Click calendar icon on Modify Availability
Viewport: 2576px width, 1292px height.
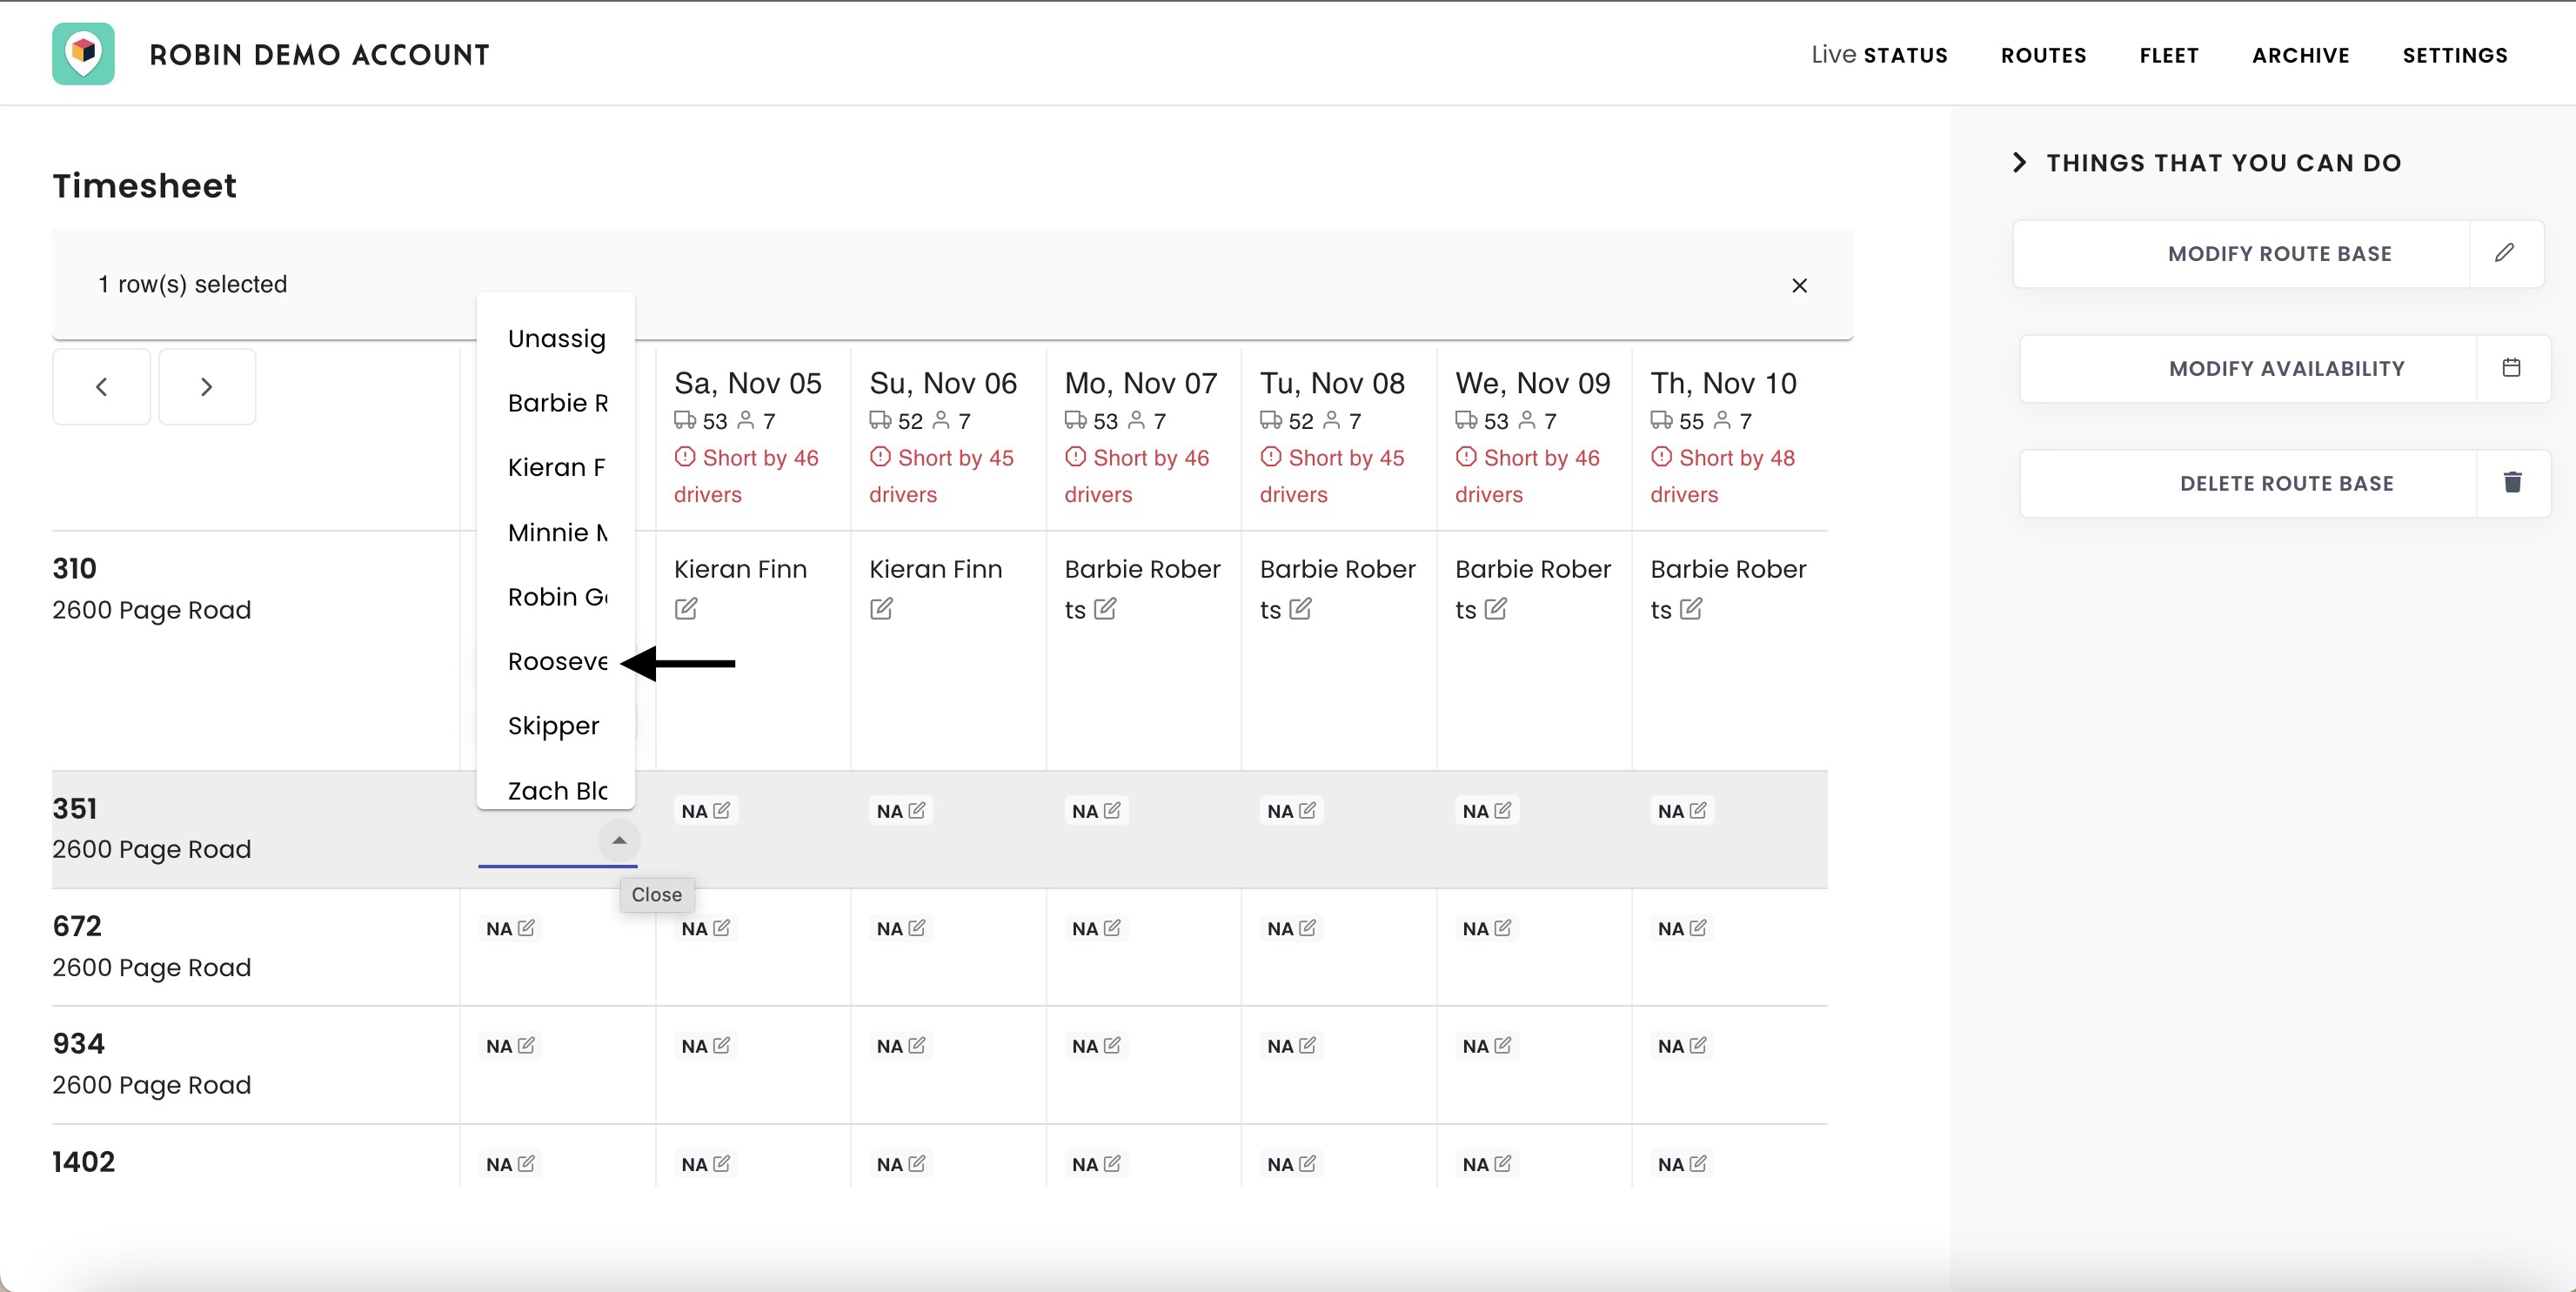tap(2511, 368)
